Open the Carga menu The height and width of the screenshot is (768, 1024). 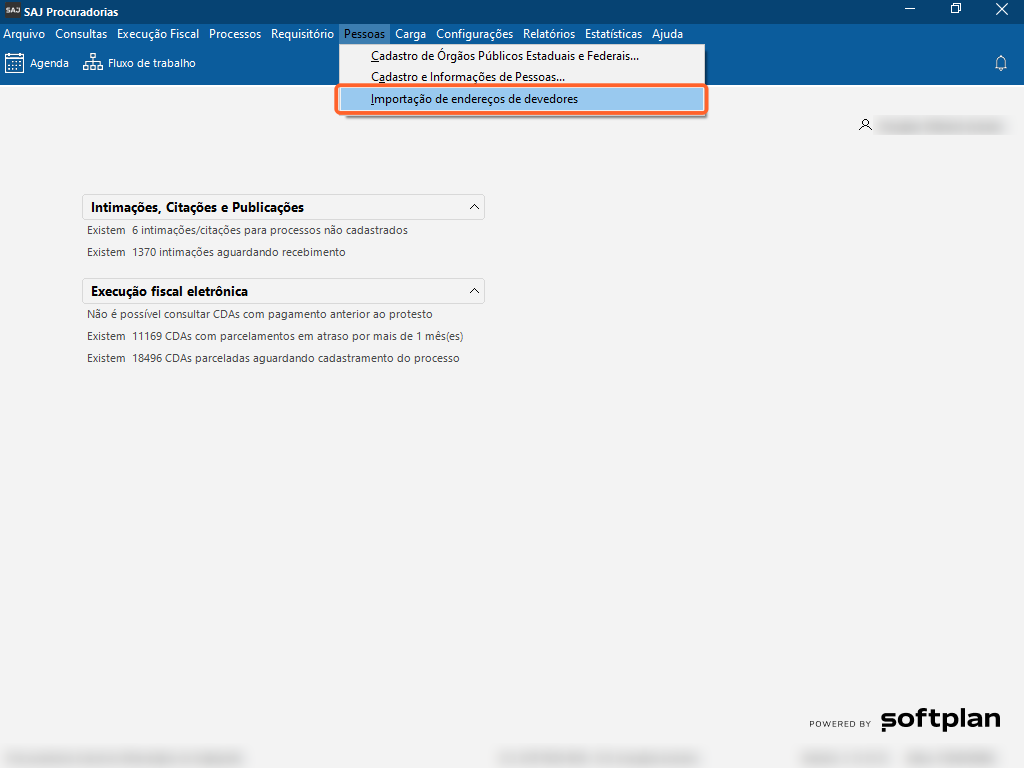[x=410, y=34]
